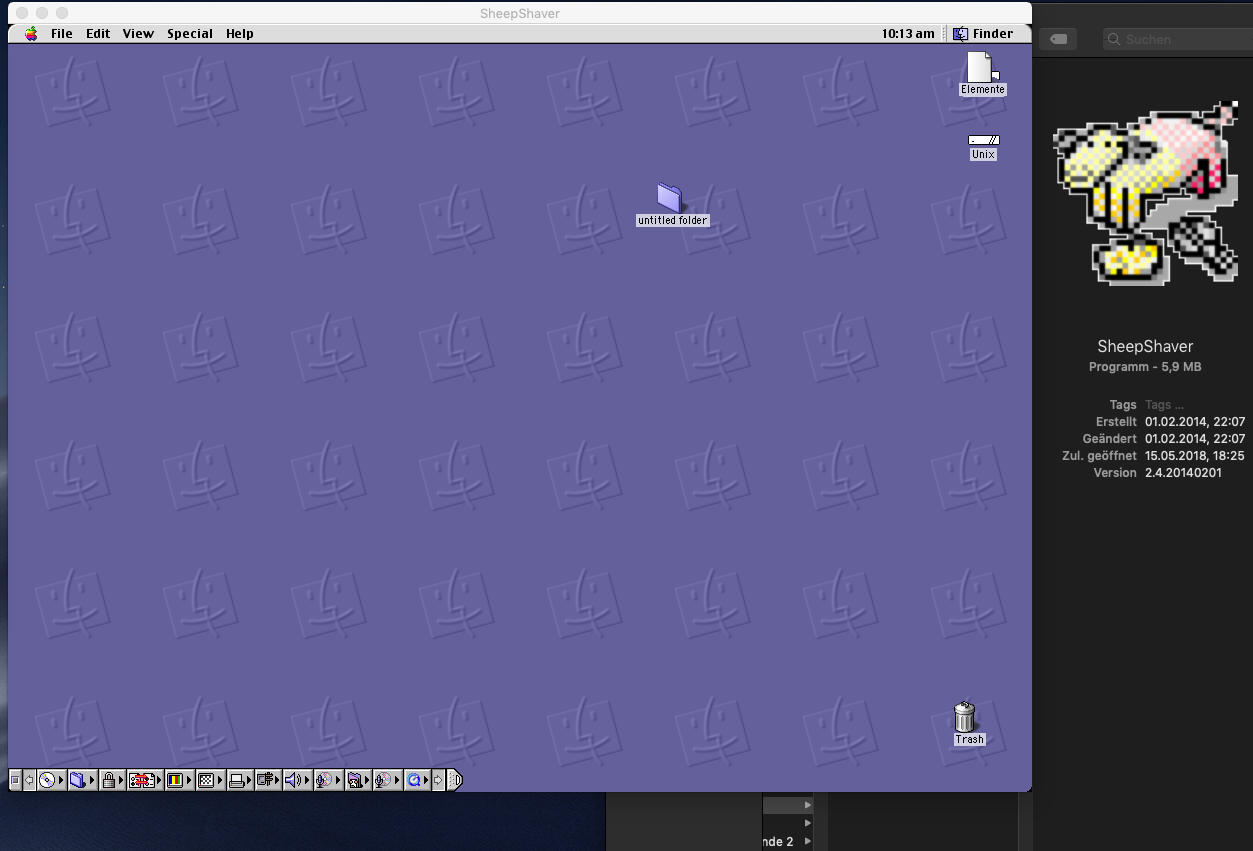The height and width of the screenshot is (851, 1253).
Task: Open the AppleTalk switch module with red arrows
Action: tap(146, 780)
